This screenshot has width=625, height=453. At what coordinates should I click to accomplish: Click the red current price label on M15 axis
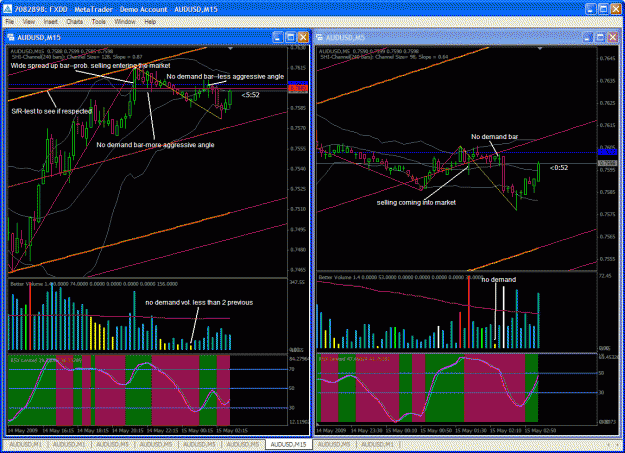pos(298,88)
